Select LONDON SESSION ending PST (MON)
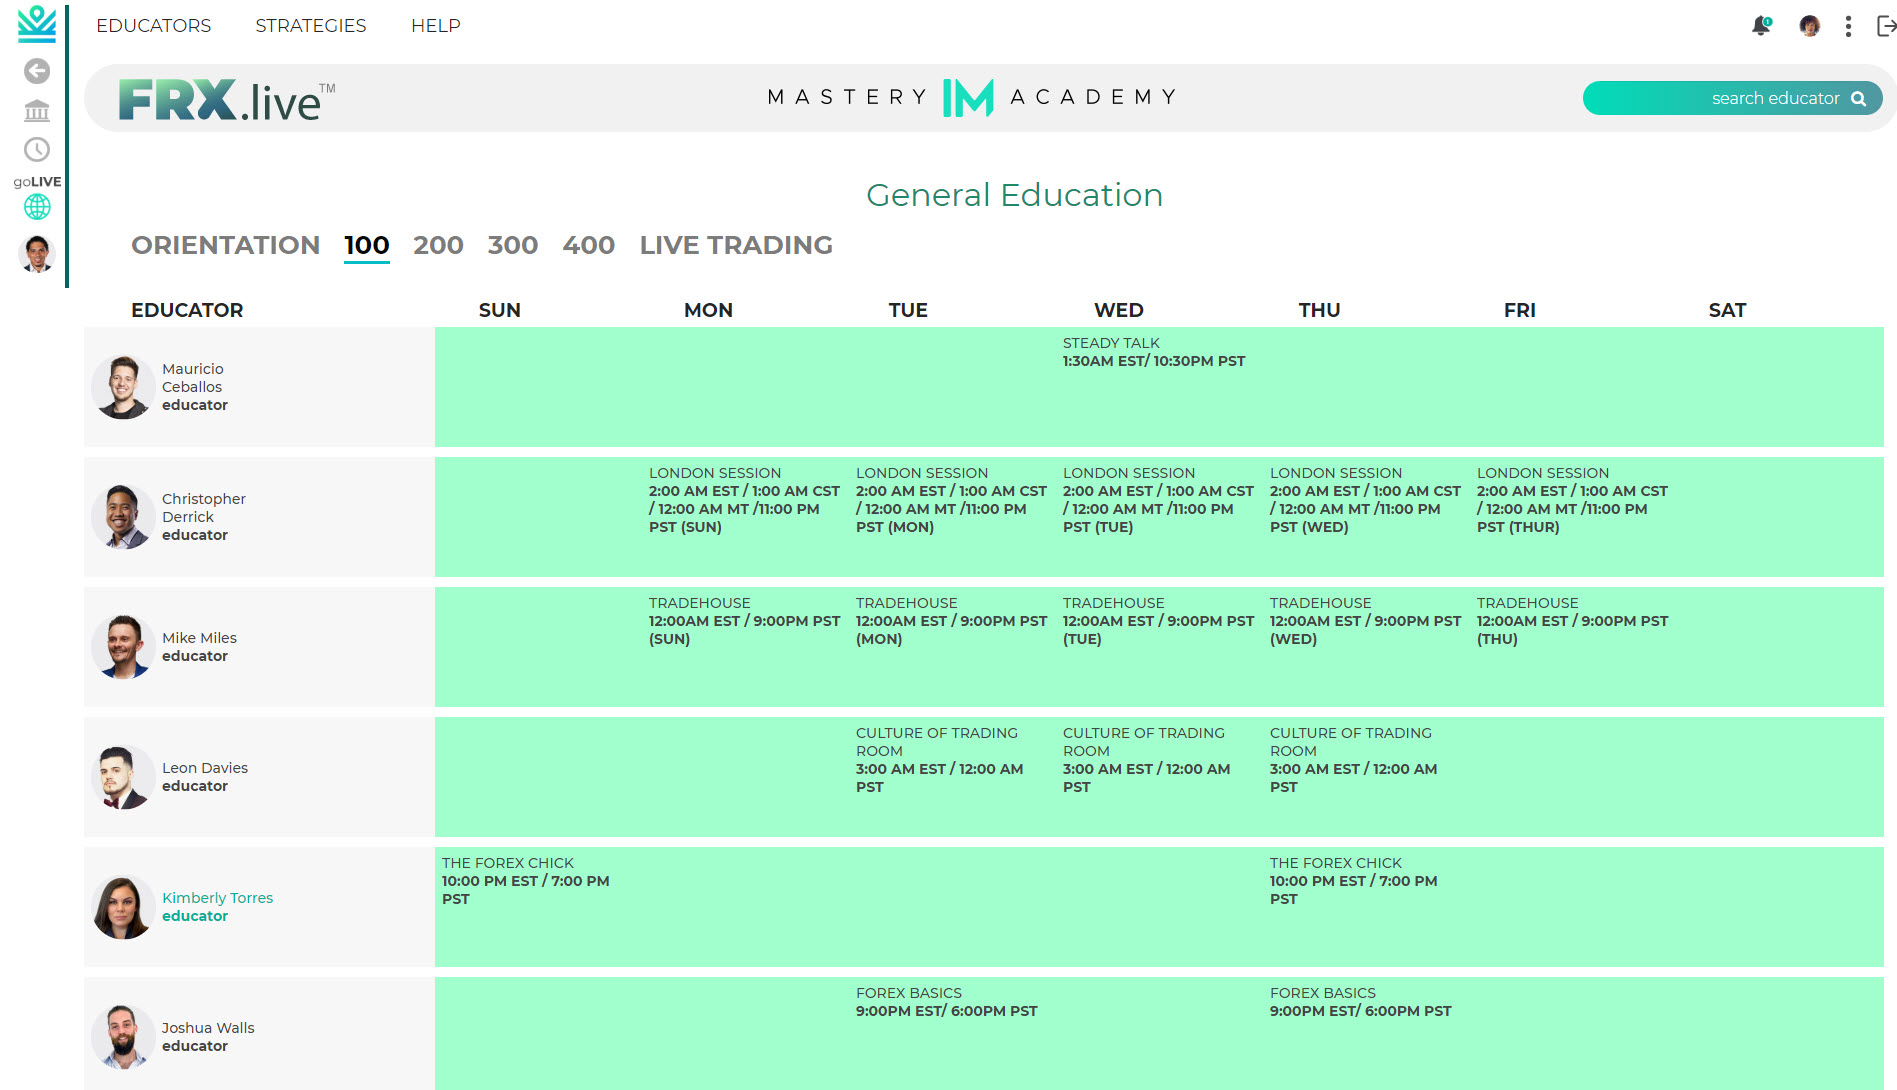 click(951, 500)
